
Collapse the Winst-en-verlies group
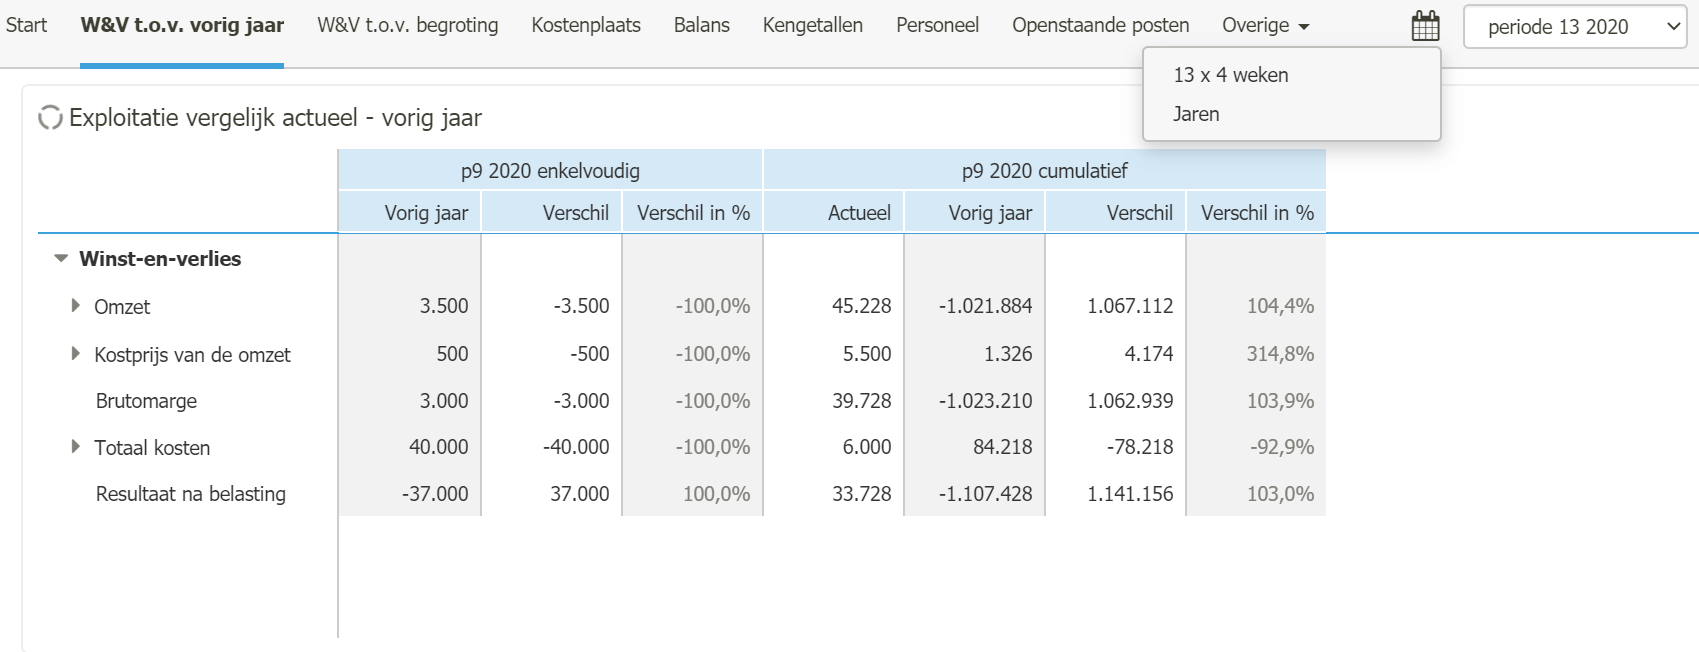[x=61, y=259]
